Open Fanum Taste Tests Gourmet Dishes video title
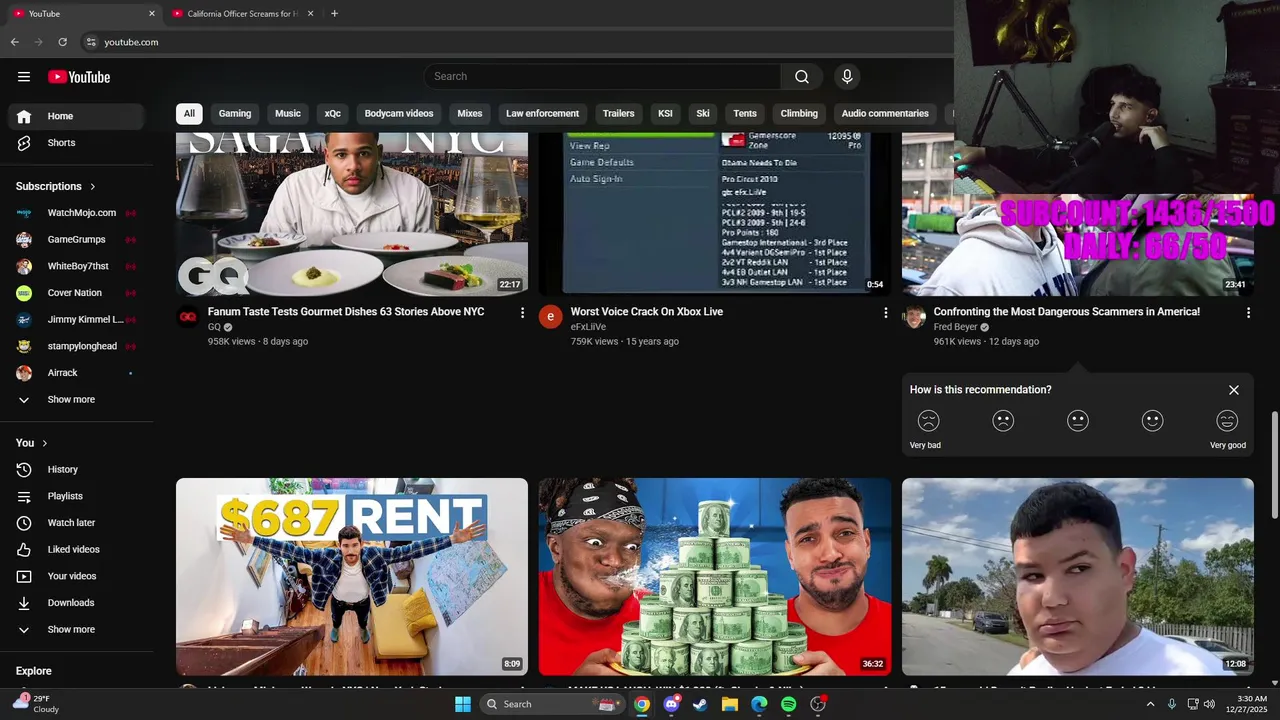1280x720 pixels. click(x=346, y=312)
